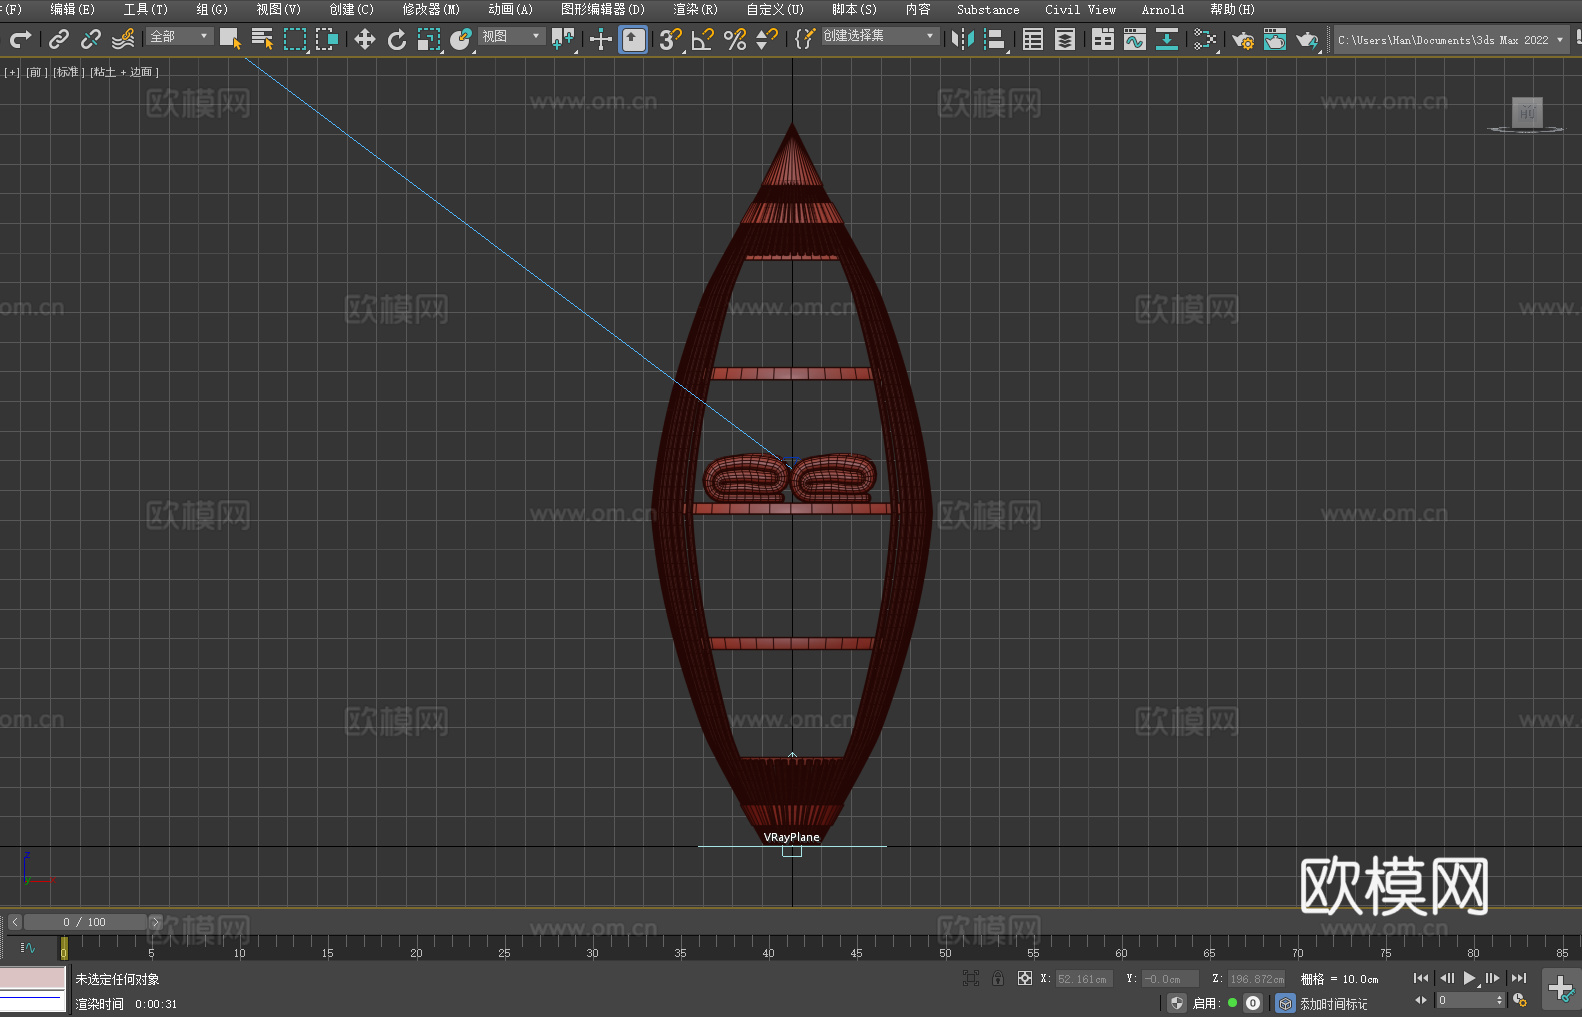1582x1017 pixels.
Task: Open Select by Name list
Action: (262, 39)
